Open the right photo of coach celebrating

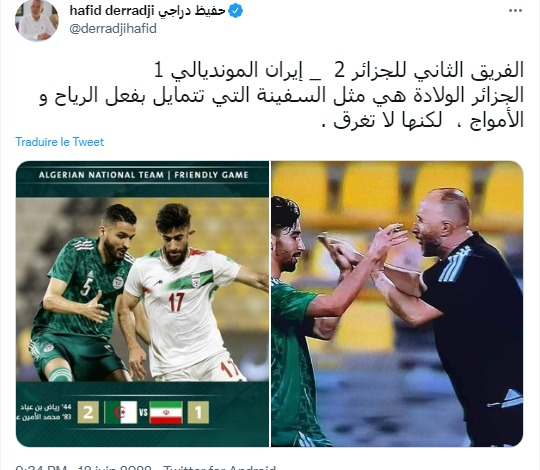pyautogui.click(x=397, y=304)
